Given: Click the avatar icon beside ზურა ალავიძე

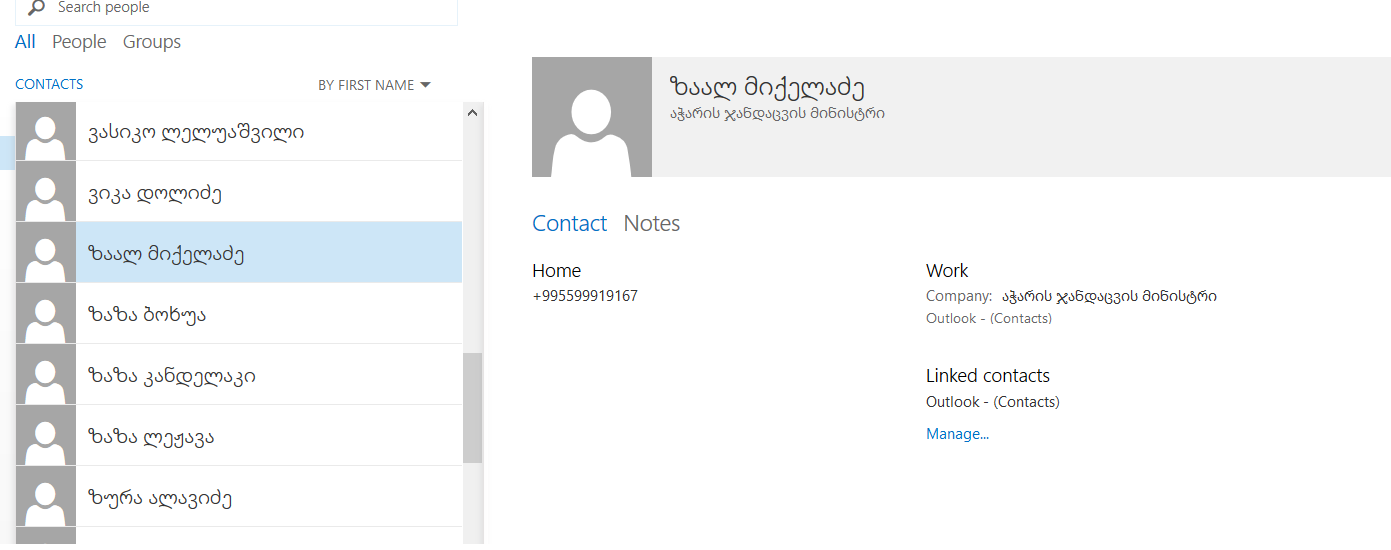Looking at the screenshot, I should click(46, 497).
